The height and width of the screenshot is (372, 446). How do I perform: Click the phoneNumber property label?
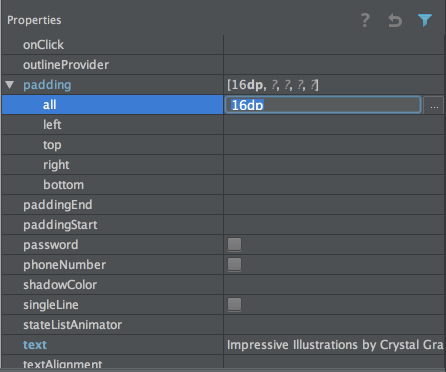pos(64,265)
